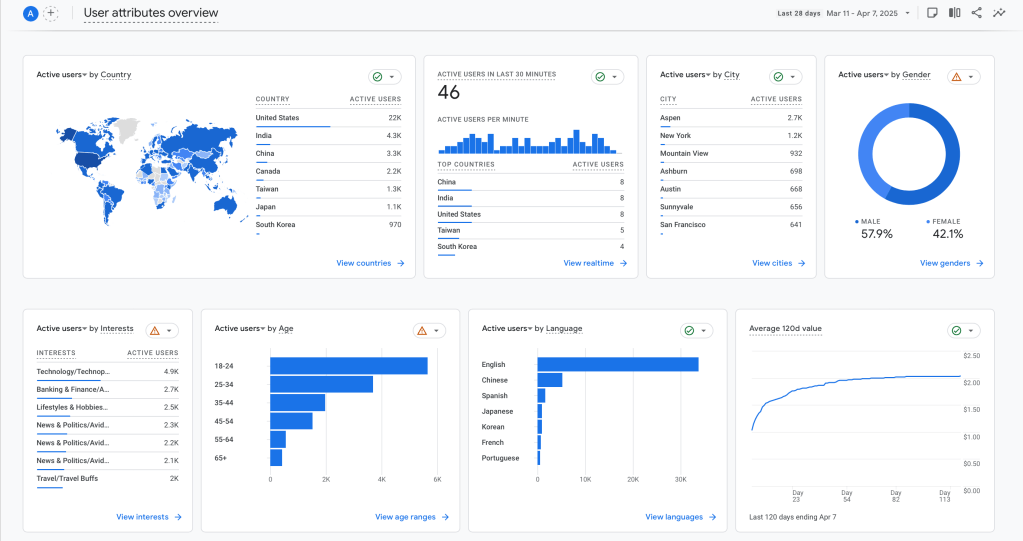This screenshot has width=1023, height=541.
Task: Click warning status icon on Age card
Action: coord(421,331)
